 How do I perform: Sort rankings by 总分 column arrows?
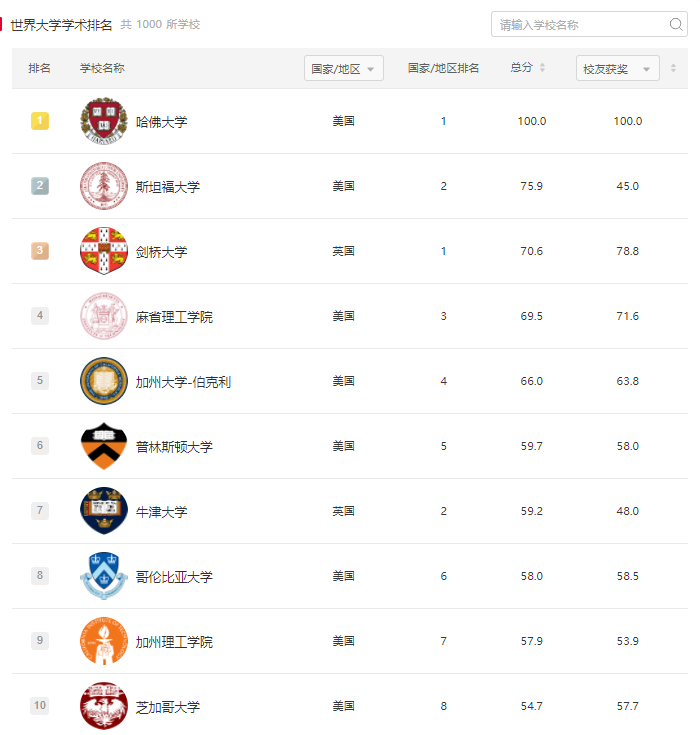pyautogui.click(x=542, y=68)
